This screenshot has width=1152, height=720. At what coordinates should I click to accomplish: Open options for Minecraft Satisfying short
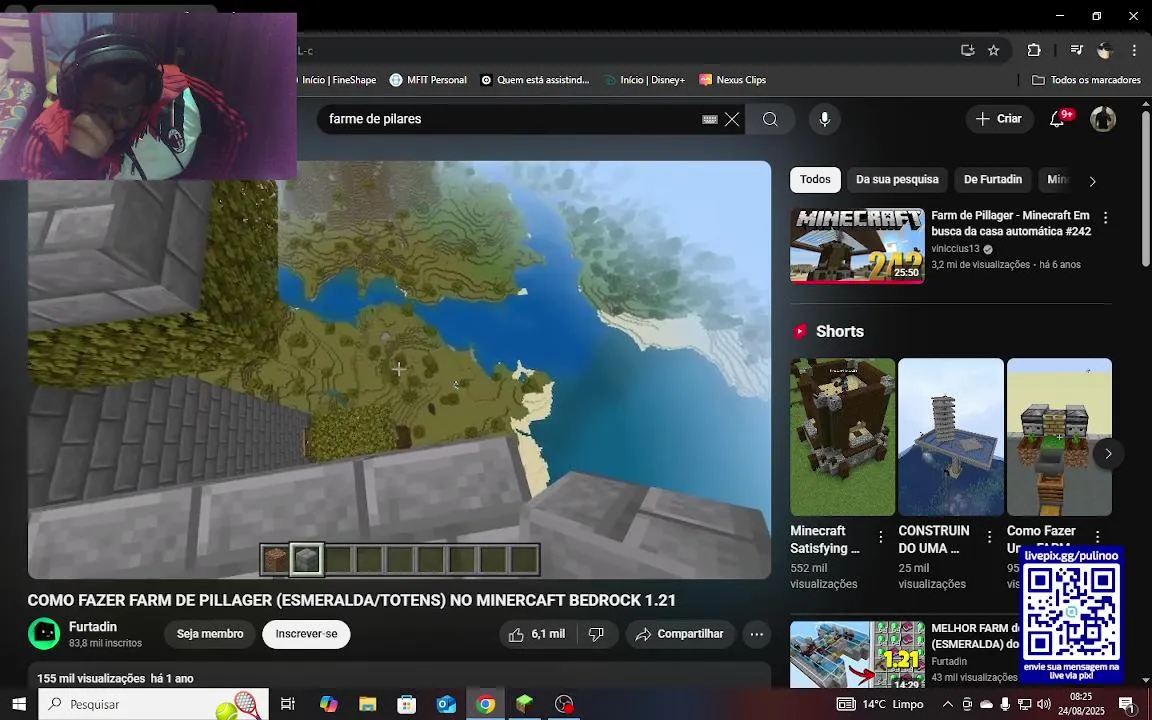881,537
